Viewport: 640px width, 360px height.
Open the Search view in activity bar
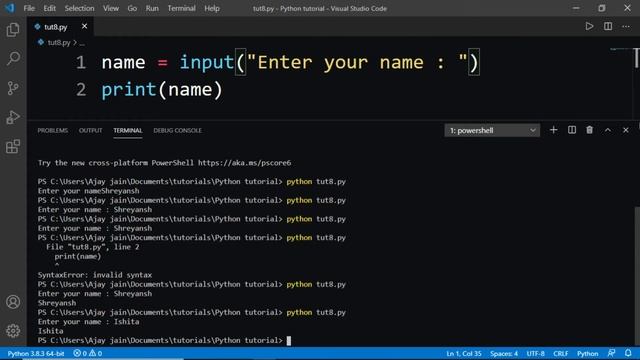13,58
